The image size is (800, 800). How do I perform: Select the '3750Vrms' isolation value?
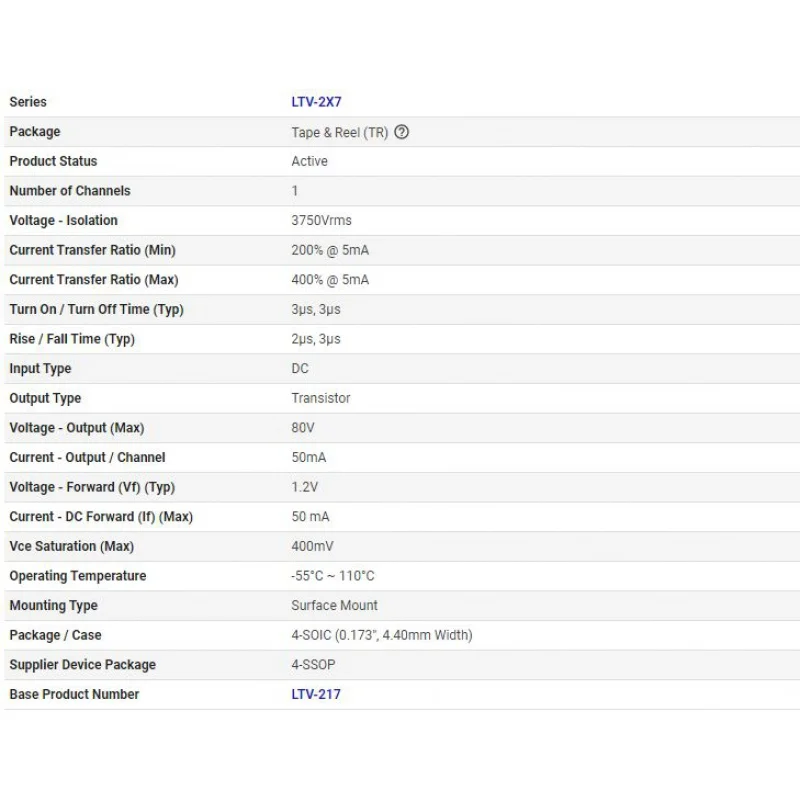point(321,220)
